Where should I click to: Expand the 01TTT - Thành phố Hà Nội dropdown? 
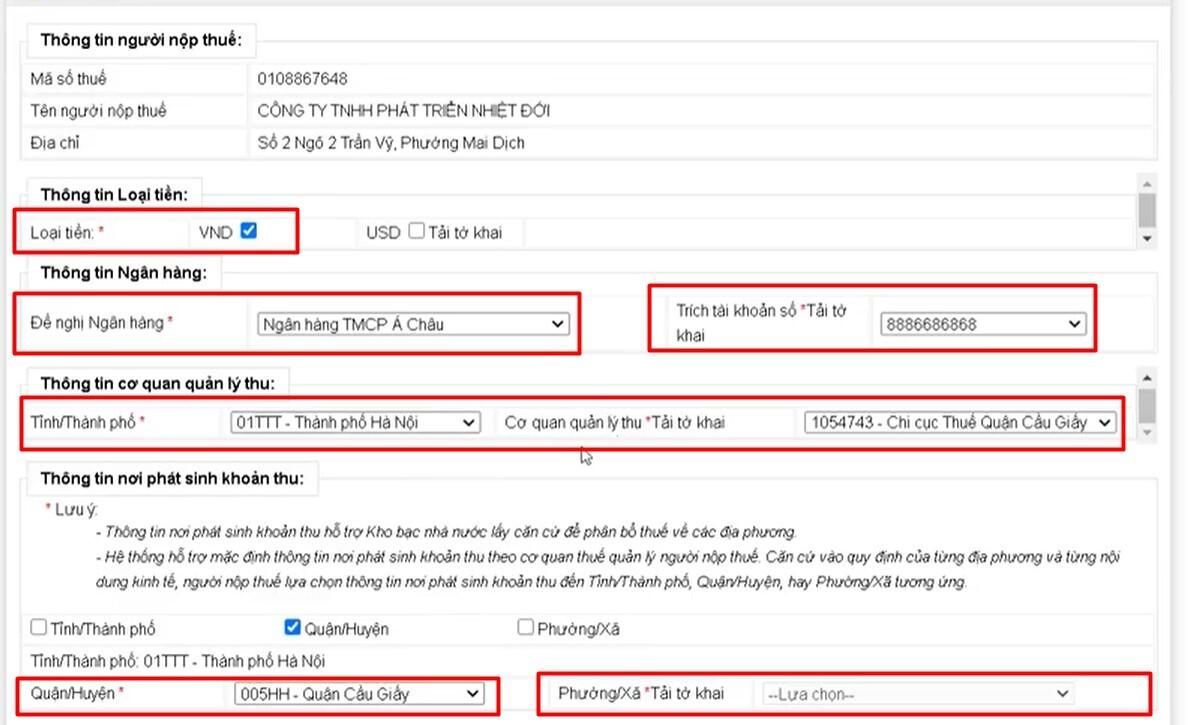[x=355, y=423]
